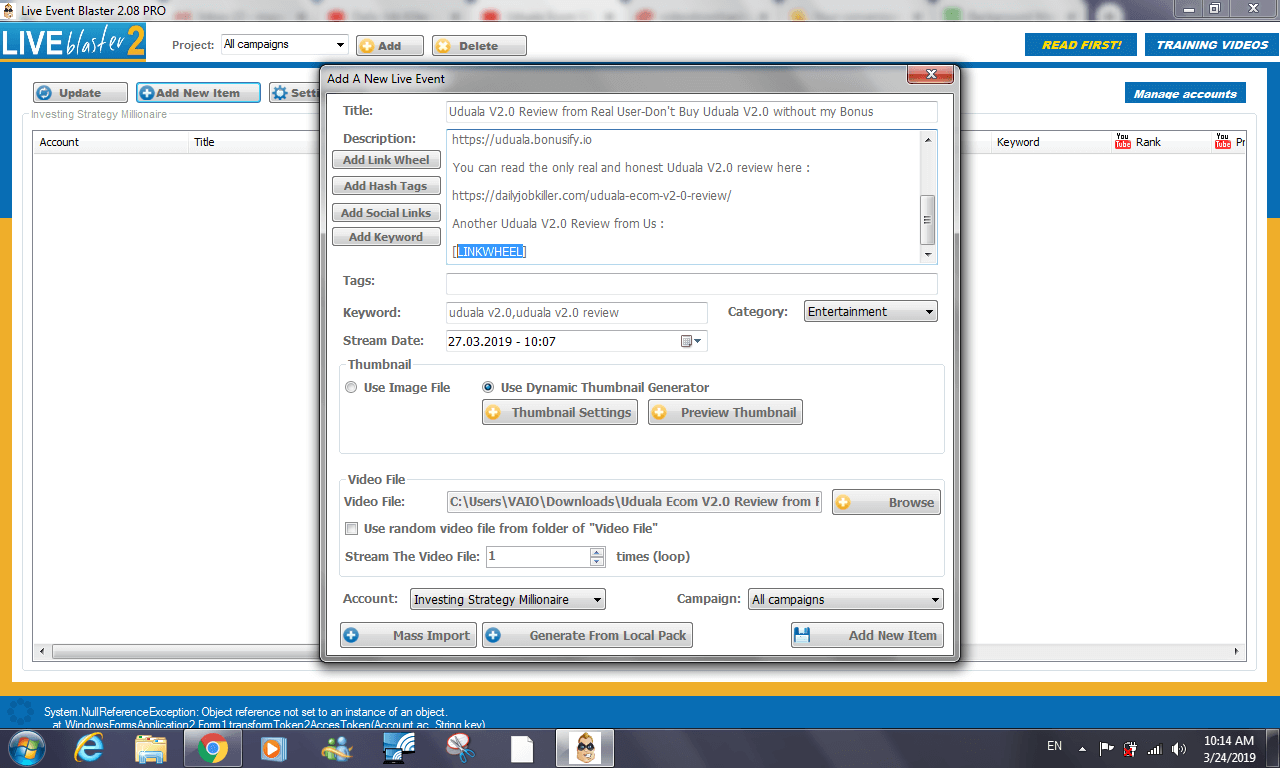Screen dimensions: 1280x768
Task: Click the selected LINKWHEEL text in description
Action: click(490, 252)
